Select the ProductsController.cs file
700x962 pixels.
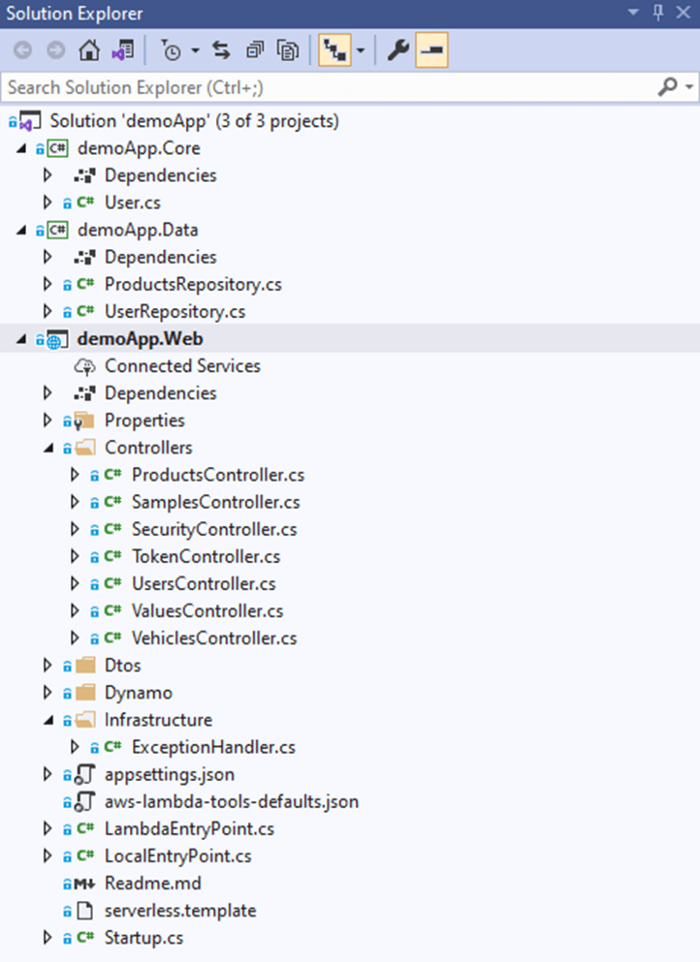pyautogui.click(x=217, y=475)
